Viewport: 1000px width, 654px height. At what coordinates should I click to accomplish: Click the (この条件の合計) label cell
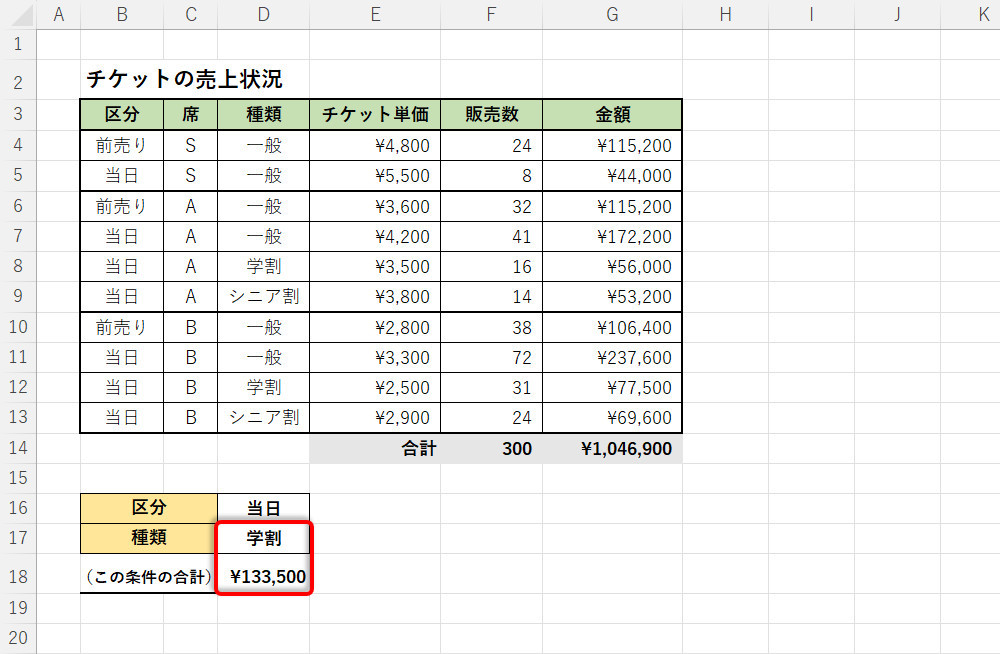click(x=148, y=576)
